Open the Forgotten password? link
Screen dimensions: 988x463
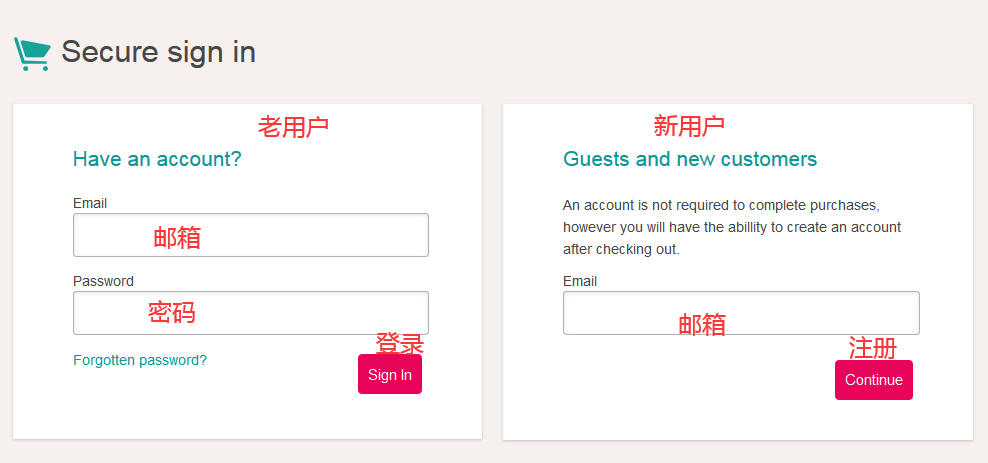[x=140, y=360]
